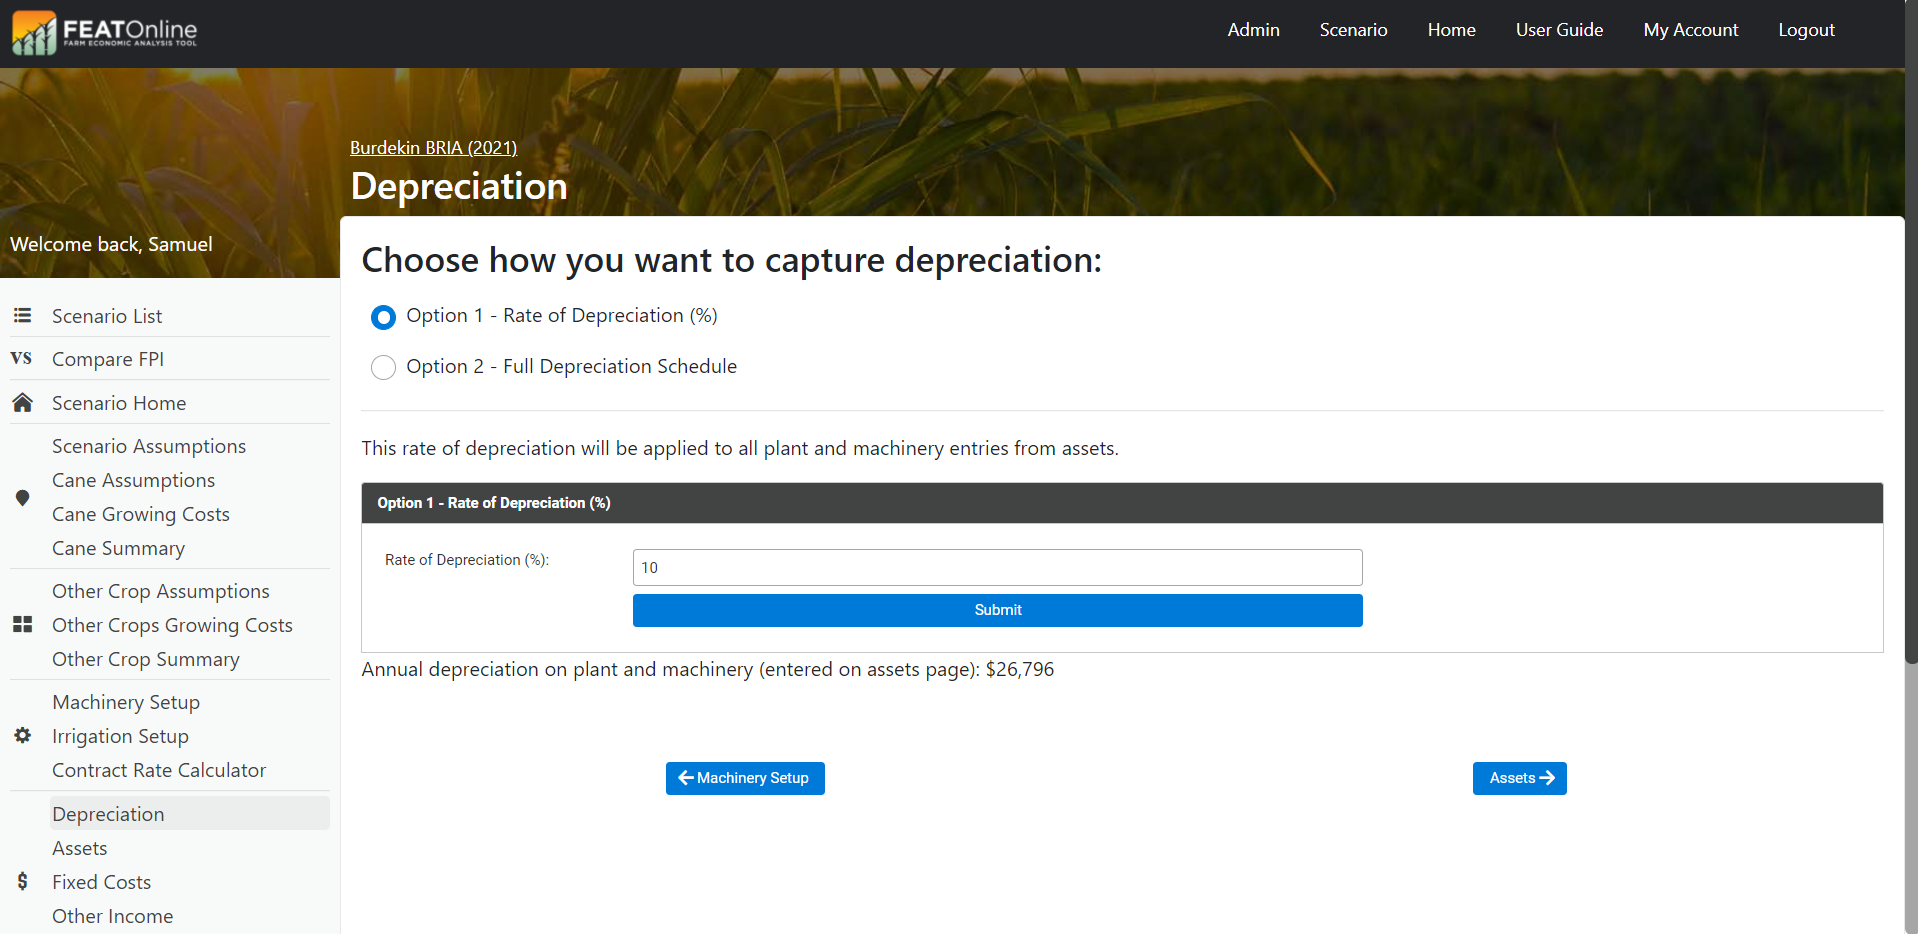Image resolution: width=1918 pixels, height=934 pixels.
Task: Go back to Machinery Setup button
Action: click(x=745, y=778)
